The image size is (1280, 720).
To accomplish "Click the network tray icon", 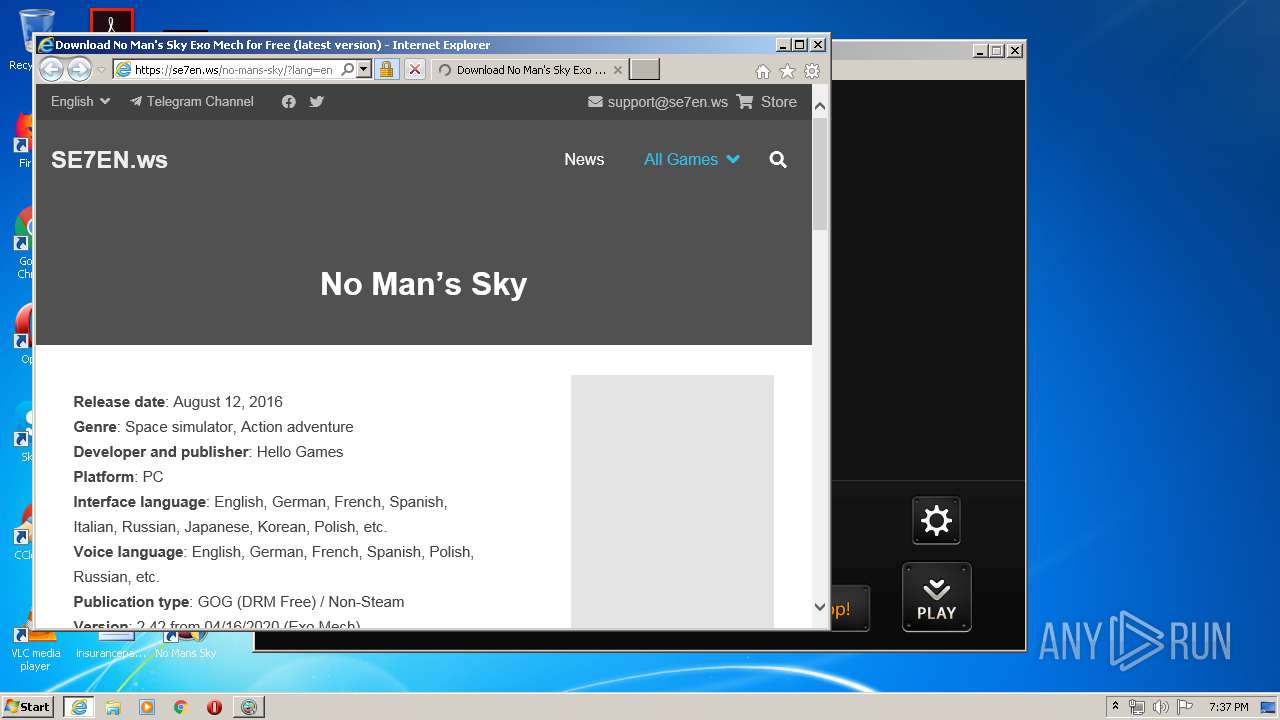I will click(x=1137, y=707).
